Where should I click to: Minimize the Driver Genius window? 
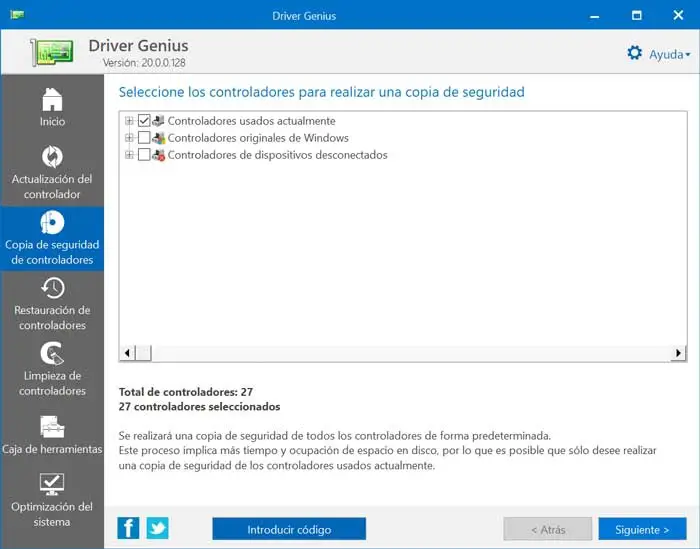594,16
